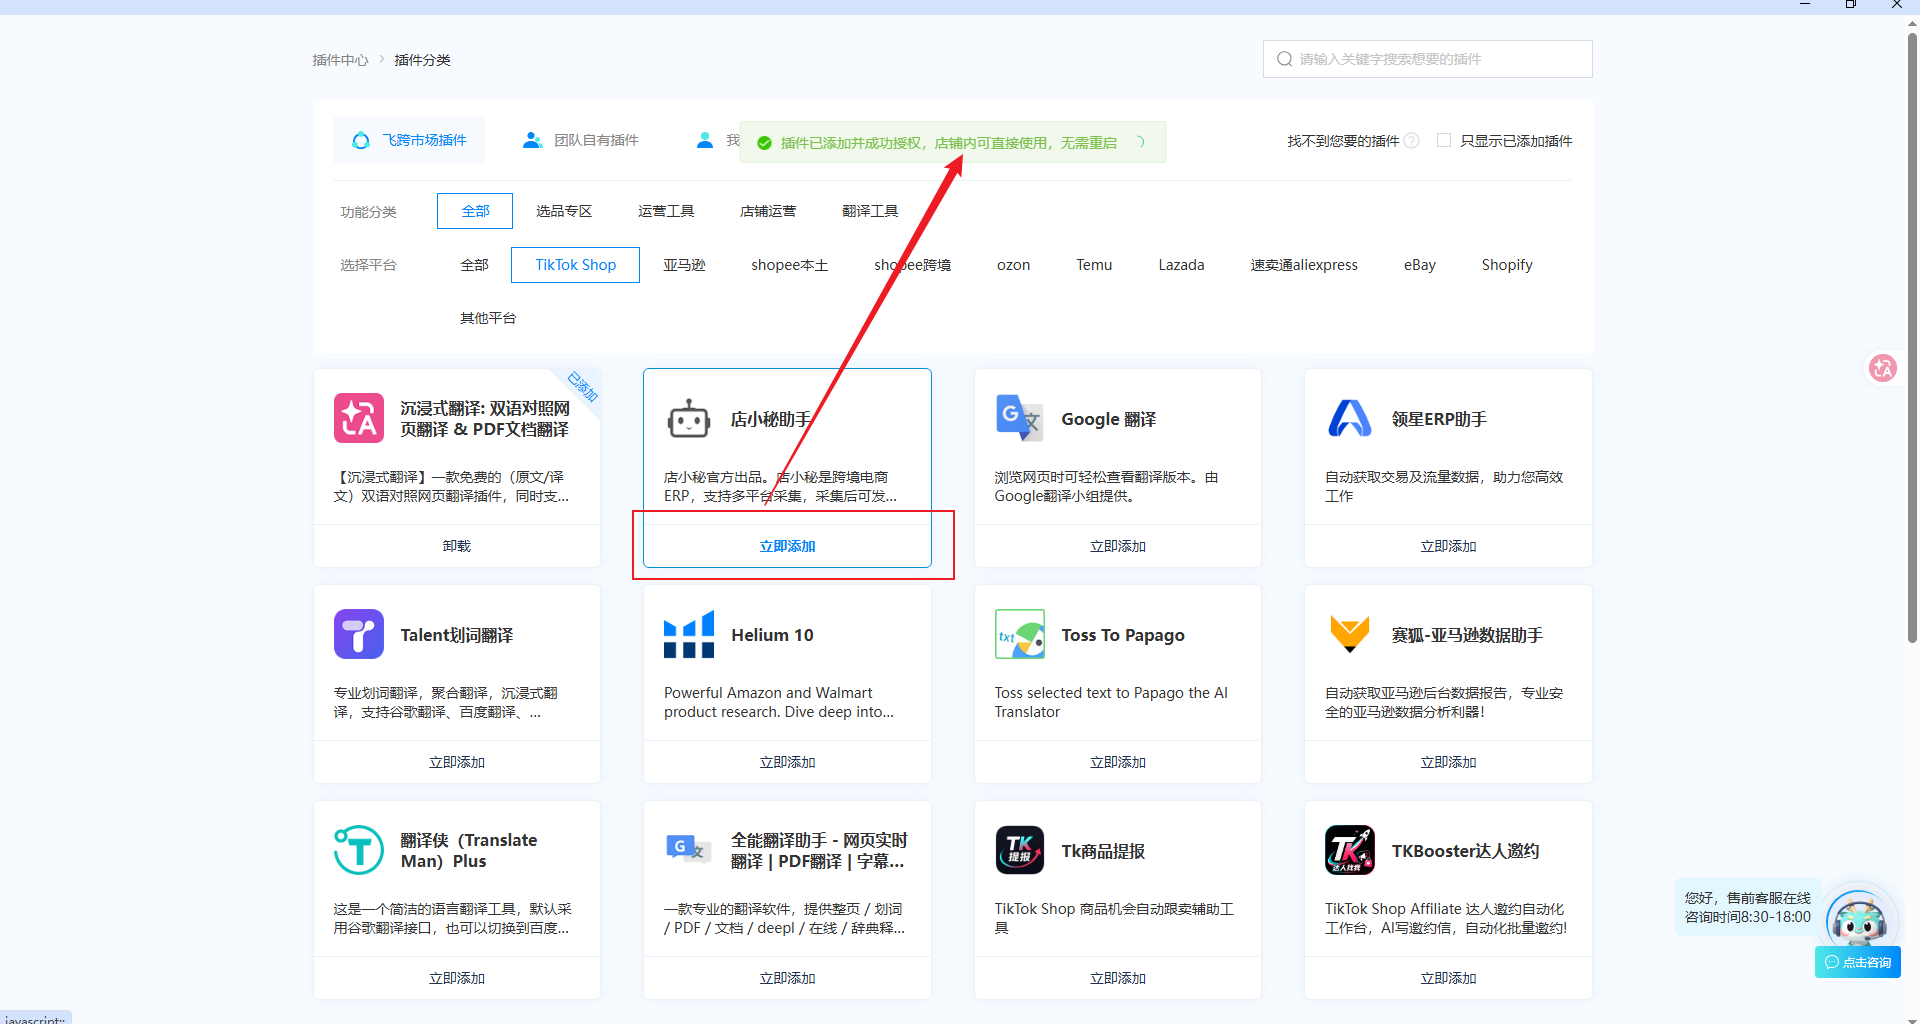Screen dimensions: 1920x1024
Task: Click 立即添加 for 翻译侠 Plus
Action: pos(457,978)
